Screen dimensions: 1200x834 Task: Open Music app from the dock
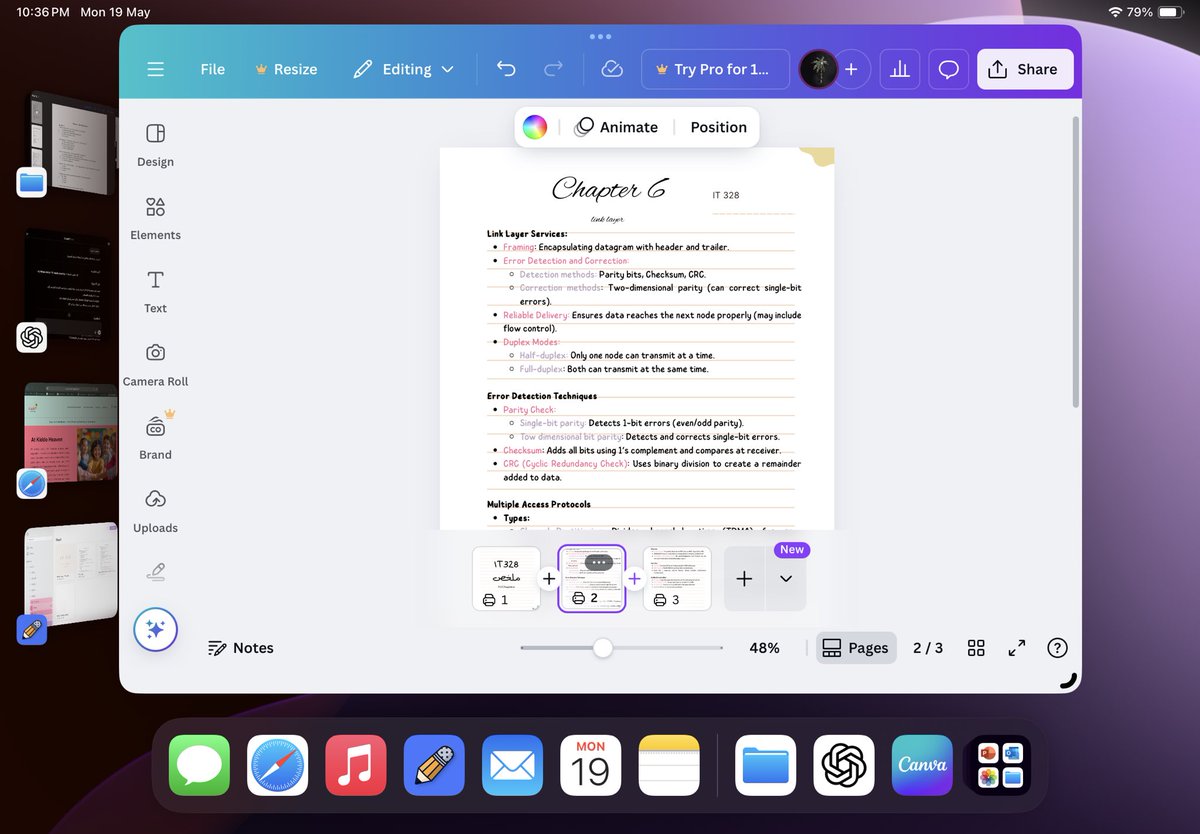pos(356,766)
